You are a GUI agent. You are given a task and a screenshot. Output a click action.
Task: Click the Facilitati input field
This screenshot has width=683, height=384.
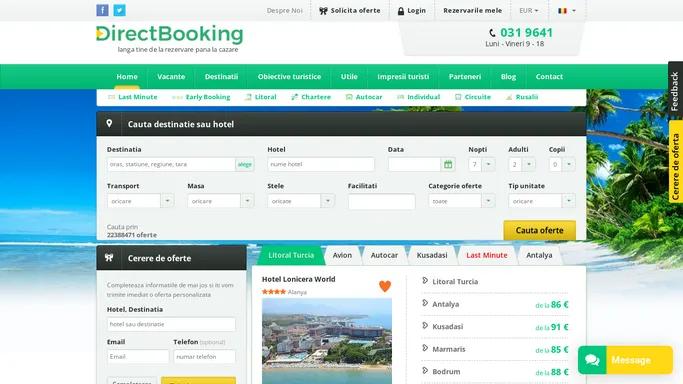382,202
